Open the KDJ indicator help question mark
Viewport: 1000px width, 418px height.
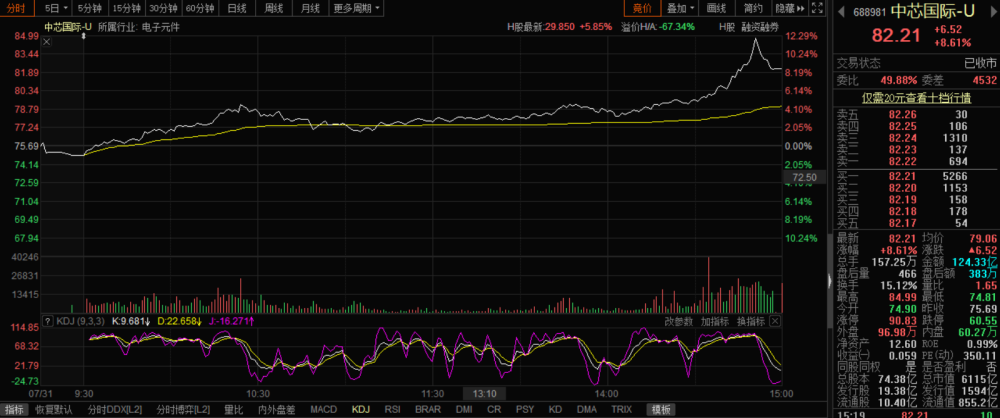tap(47, 321)
